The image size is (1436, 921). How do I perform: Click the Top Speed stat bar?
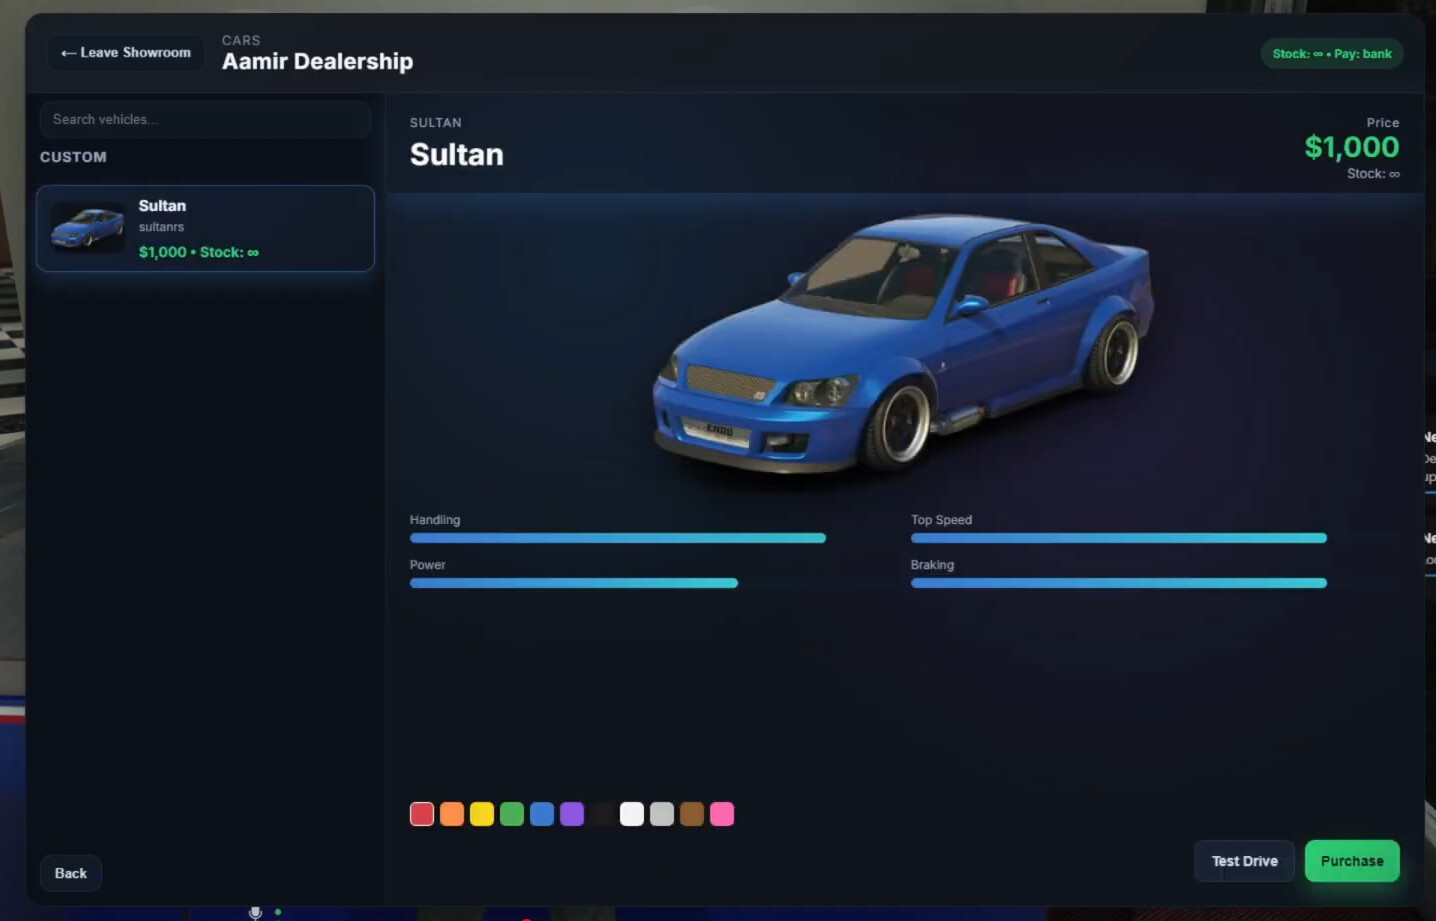[1119, 538]
